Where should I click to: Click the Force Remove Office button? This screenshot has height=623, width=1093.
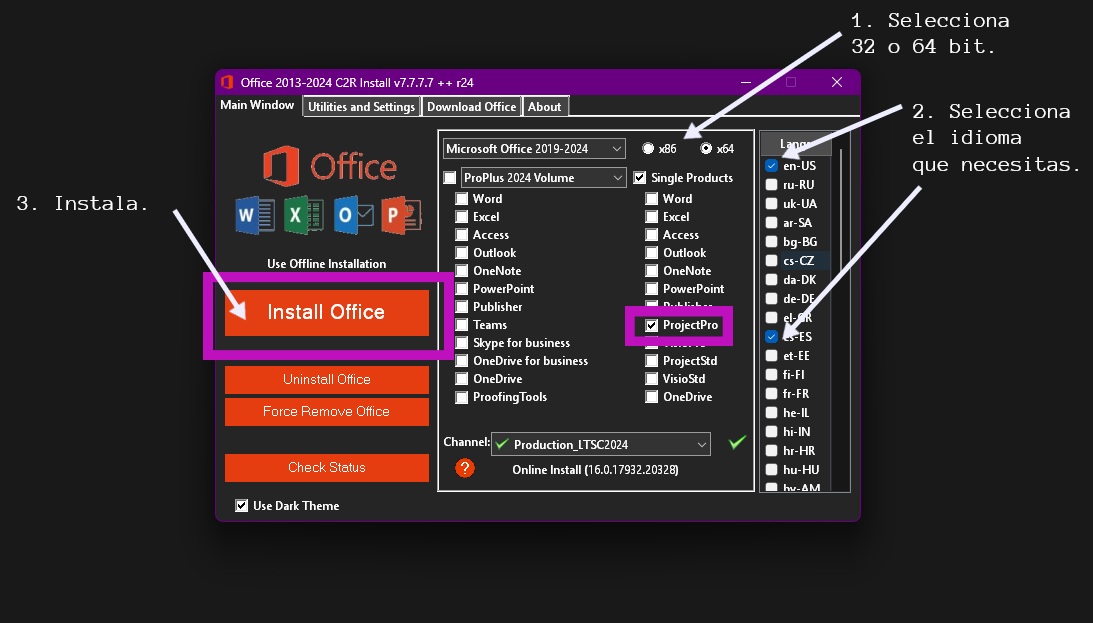[x=326, y=412]
